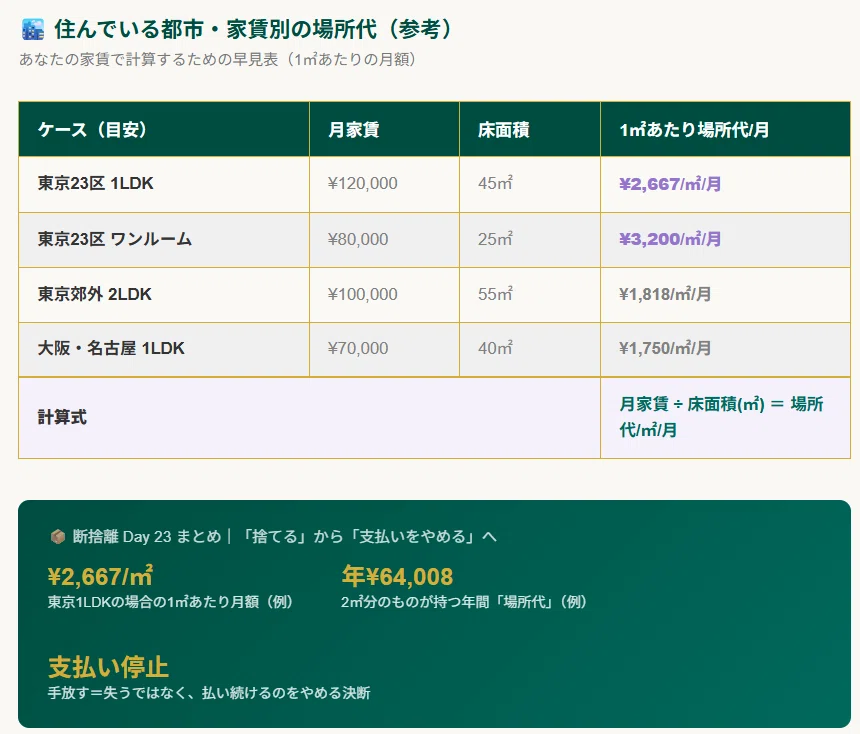This screenshot has width=860, height=734.
Task: Select the rent value ¥70,000
Action: [x=358, y=348]
